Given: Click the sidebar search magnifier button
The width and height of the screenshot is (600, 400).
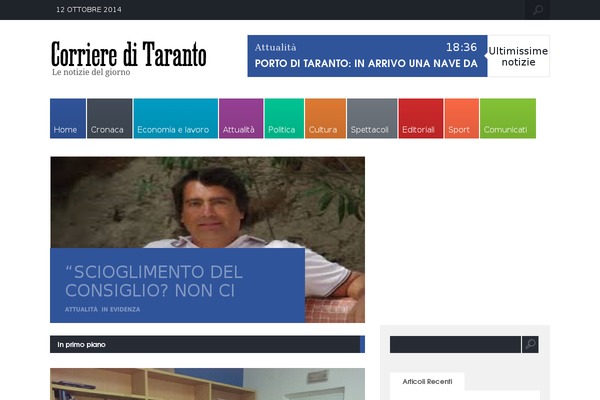Looking at the screenshot, I should pos(530,344).
